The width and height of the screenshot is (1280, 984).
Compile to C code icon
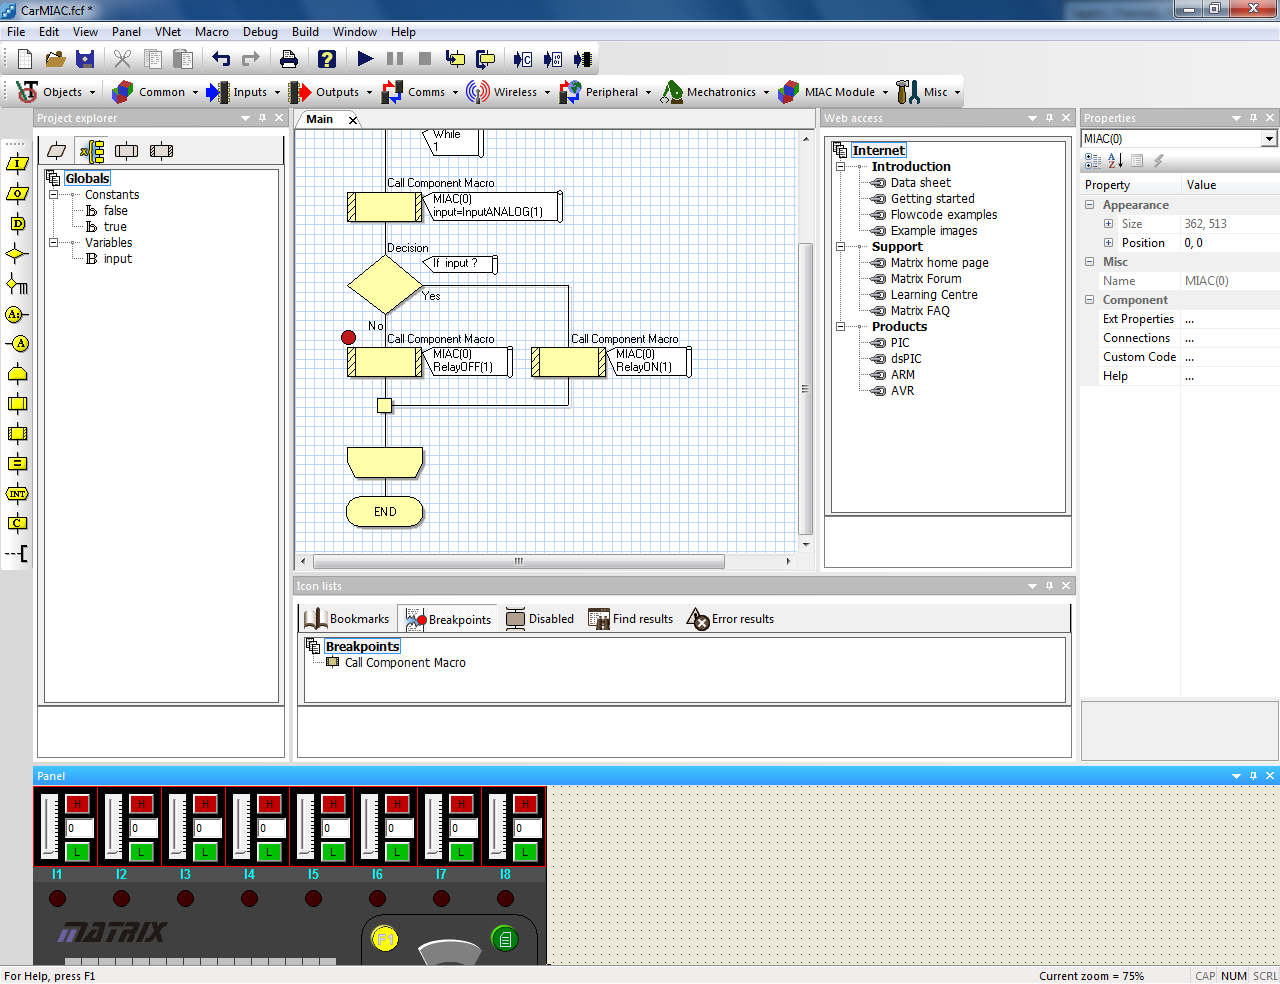(523, 59)
